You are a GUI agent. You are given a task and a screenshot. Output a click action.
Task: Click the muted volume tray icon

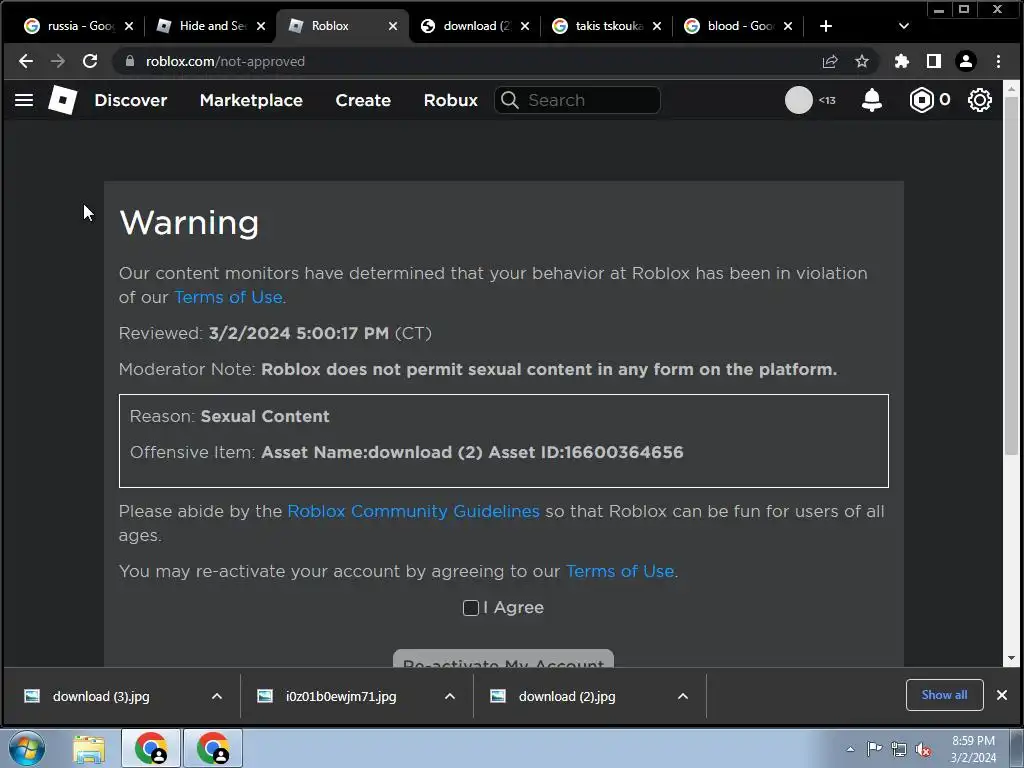point(923,749)
